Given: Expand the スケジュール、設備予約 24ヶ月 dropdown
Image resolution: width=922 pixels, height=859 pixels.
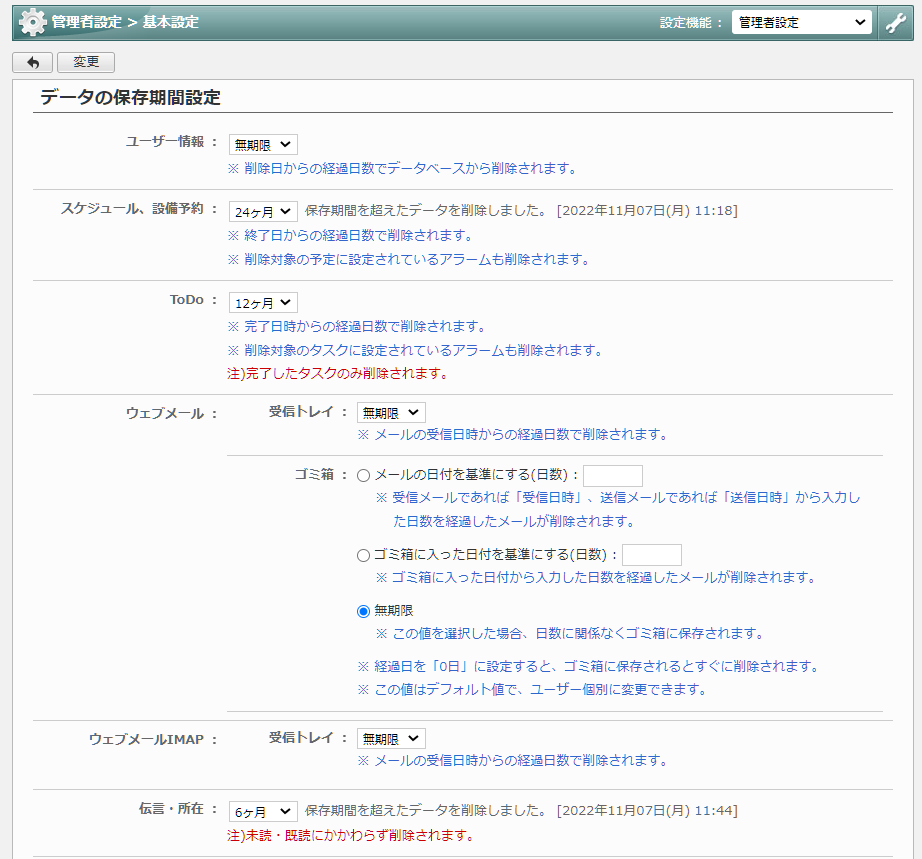Looking at the screenshot, I should [263, 211].
